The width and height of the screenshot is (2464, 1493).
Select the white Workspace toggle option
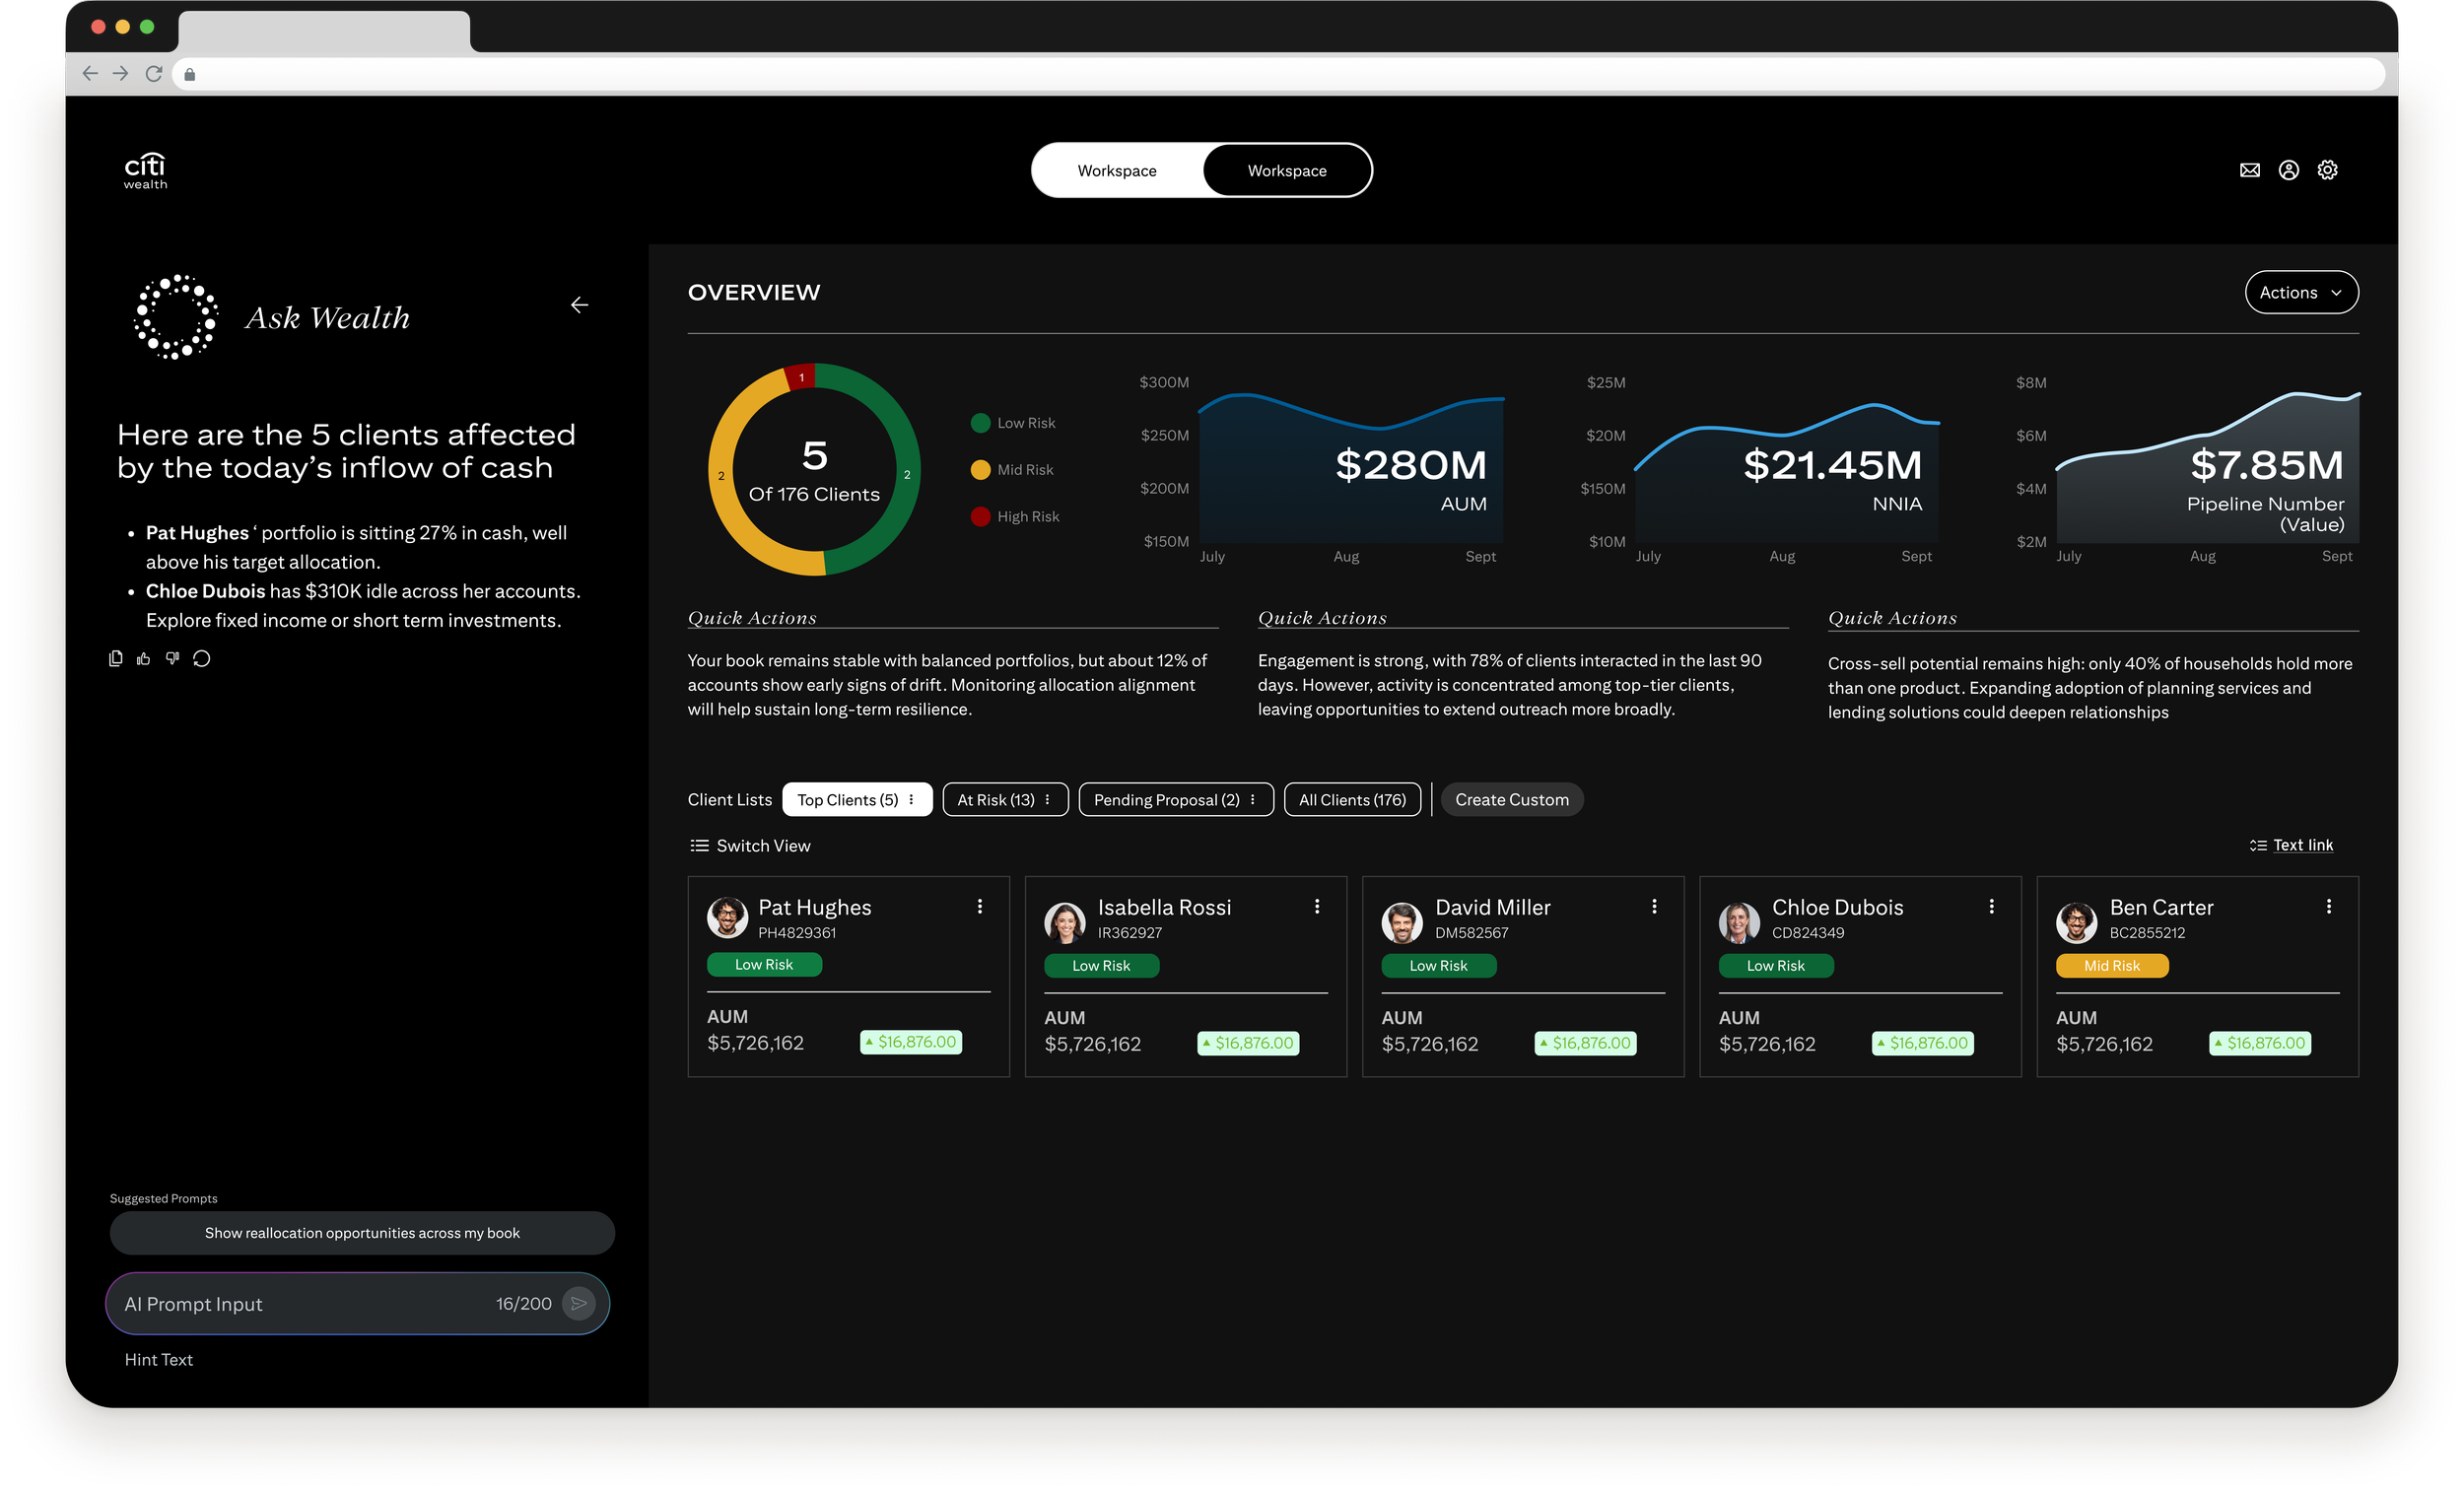(1116, 171)
